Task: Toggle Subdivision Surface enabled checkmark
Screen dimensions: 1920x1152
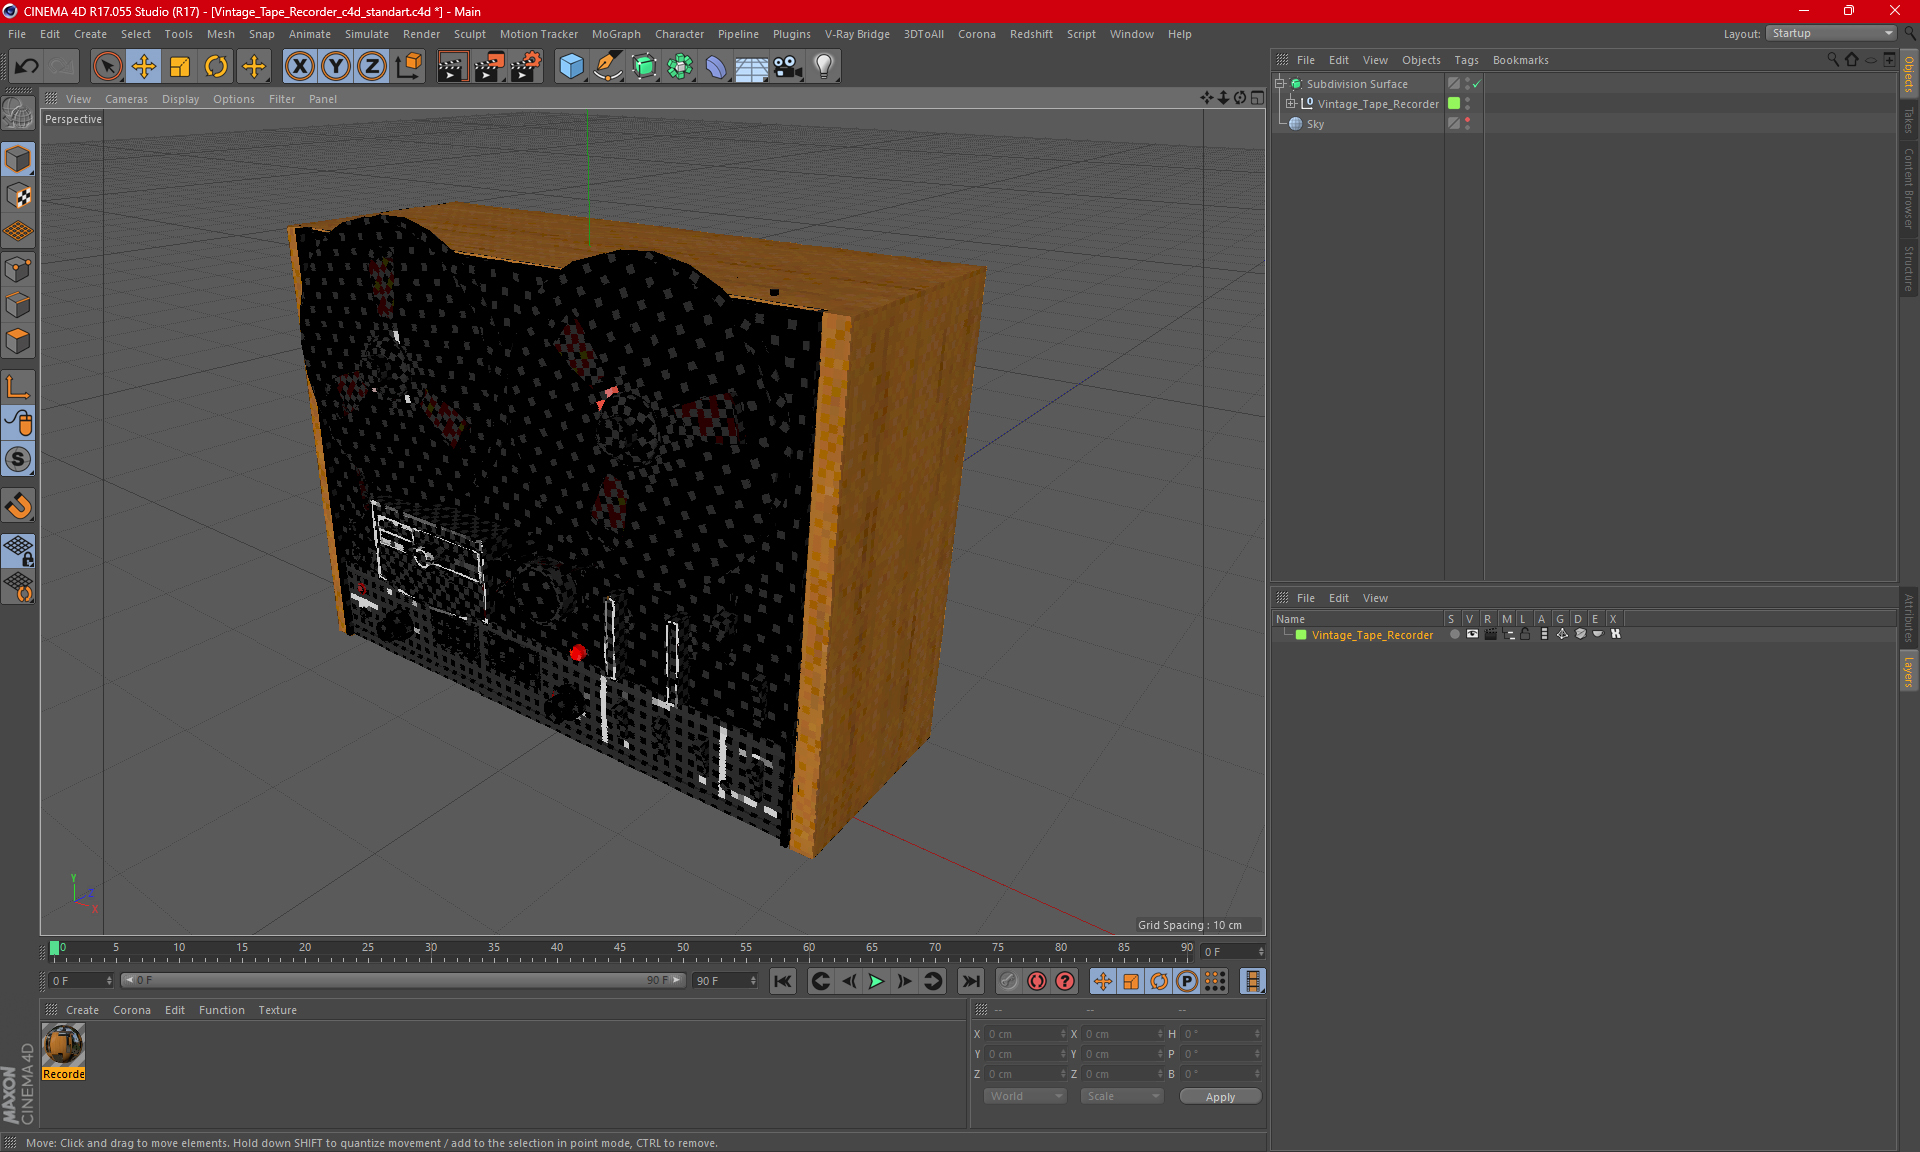Action: pyautogui.click(x=1476, y=84)
